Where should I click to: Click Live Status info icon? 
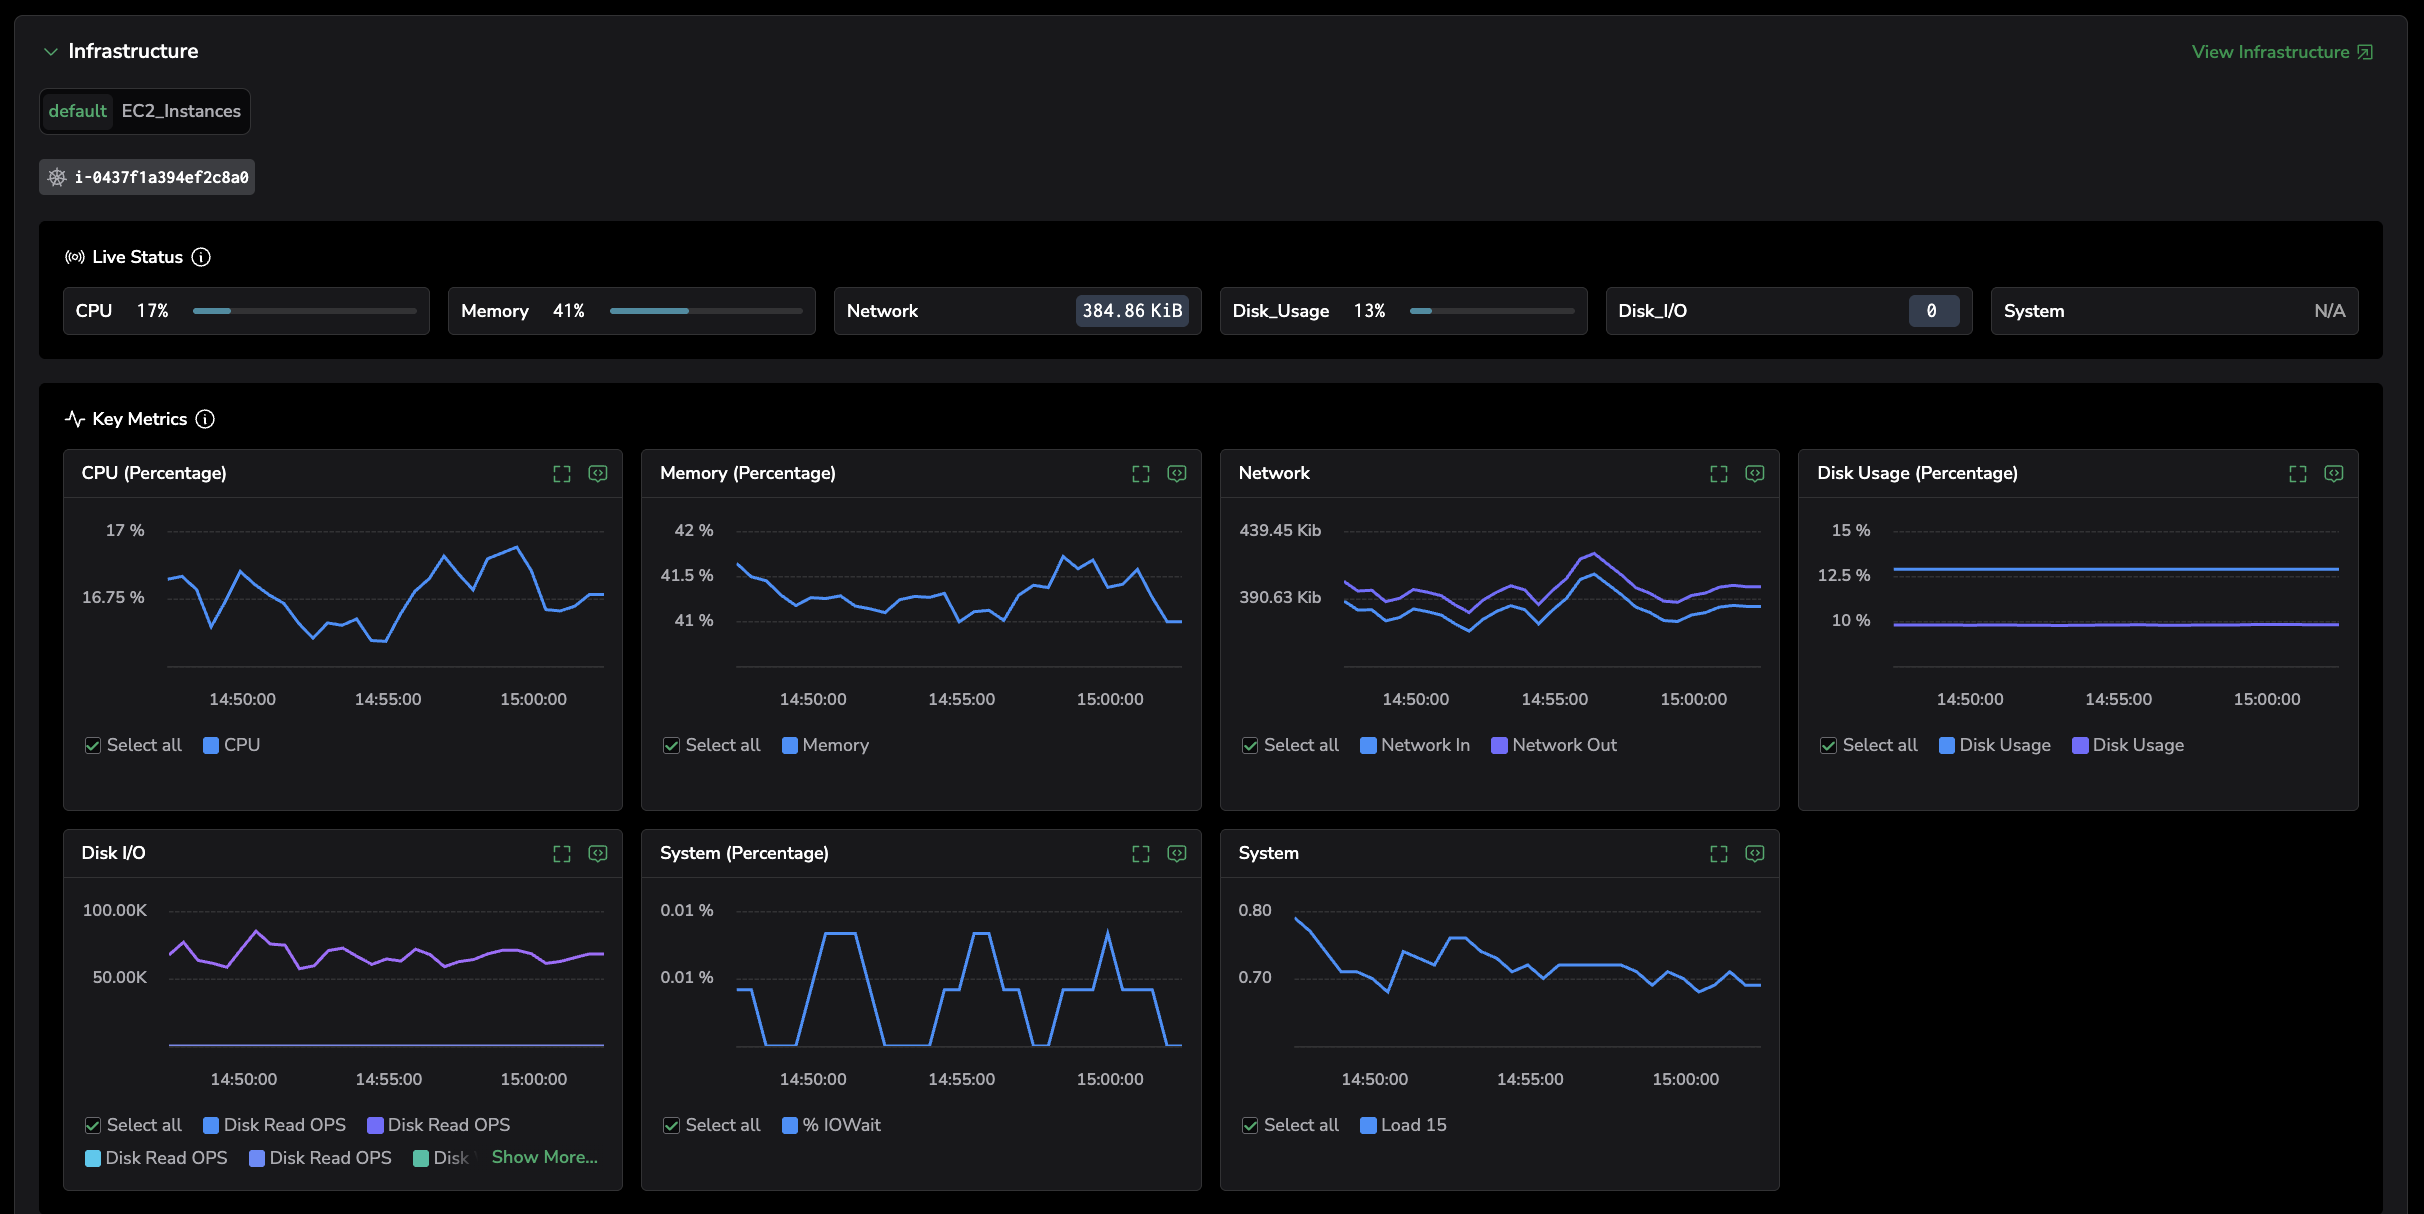tap(201, 257)
